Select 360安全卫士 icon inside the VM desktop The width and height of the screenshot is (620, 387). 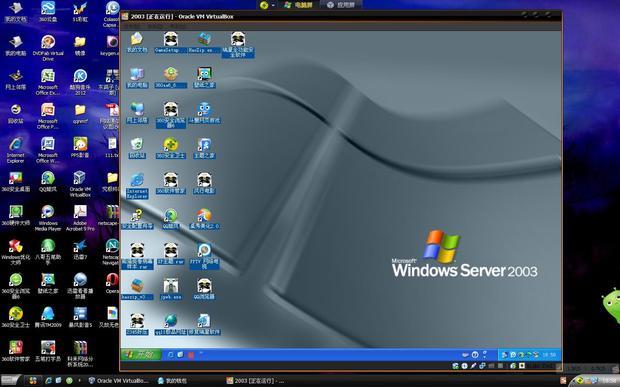[x=171, y=148]
